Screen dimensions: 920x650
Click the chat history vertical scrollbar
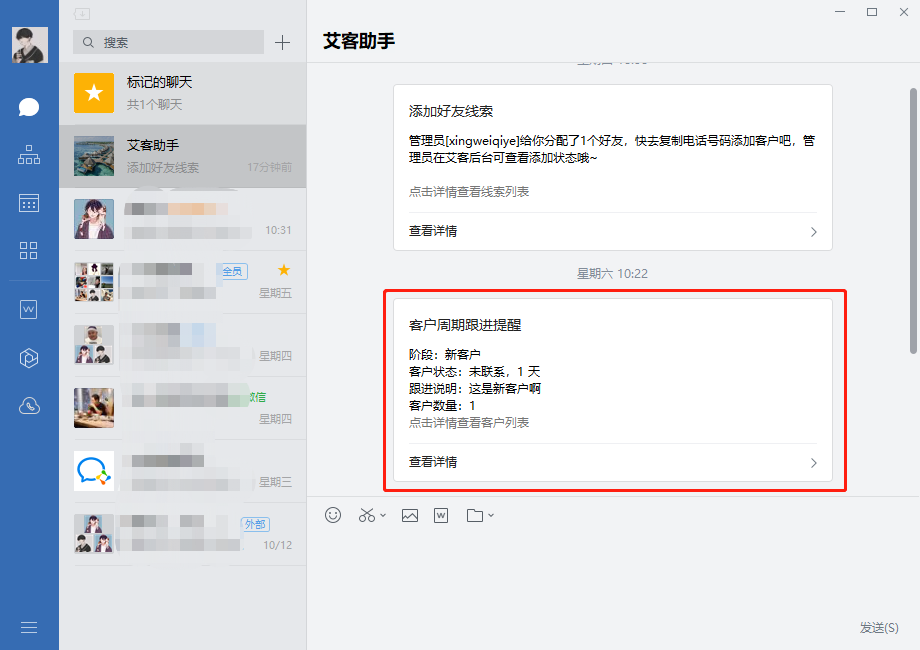point(912,220)
